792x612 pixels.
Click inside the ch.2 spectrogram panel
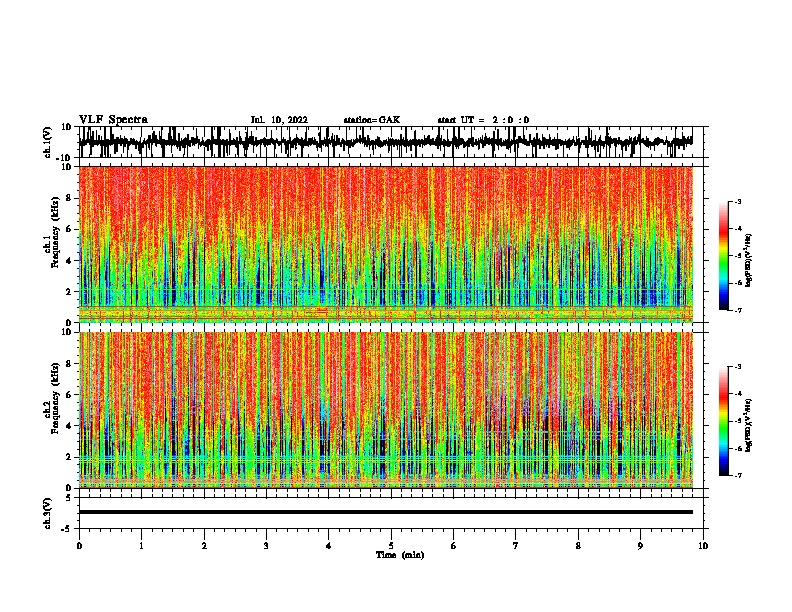[386, 410]
